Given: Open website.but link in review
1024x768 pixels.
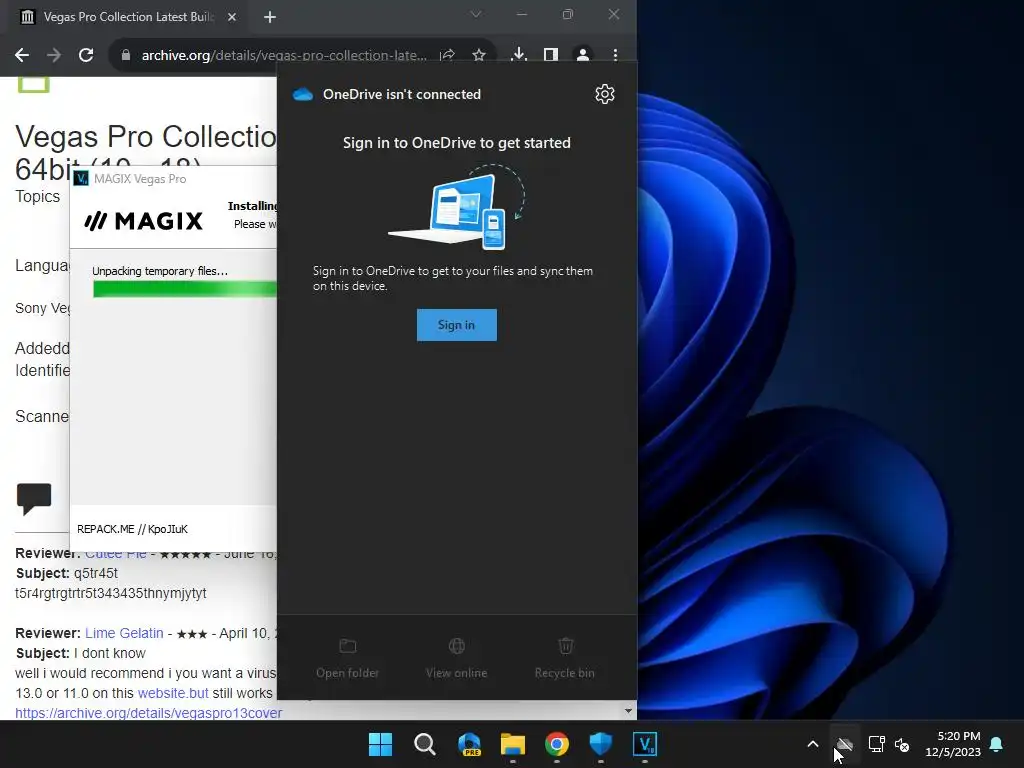Looking at the screenshot, I should [x=173, y=693].
